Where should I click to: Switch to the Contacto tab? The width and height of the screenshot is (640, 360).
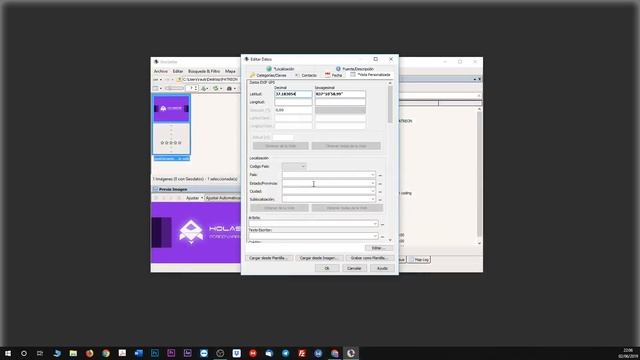click(306, 76)
